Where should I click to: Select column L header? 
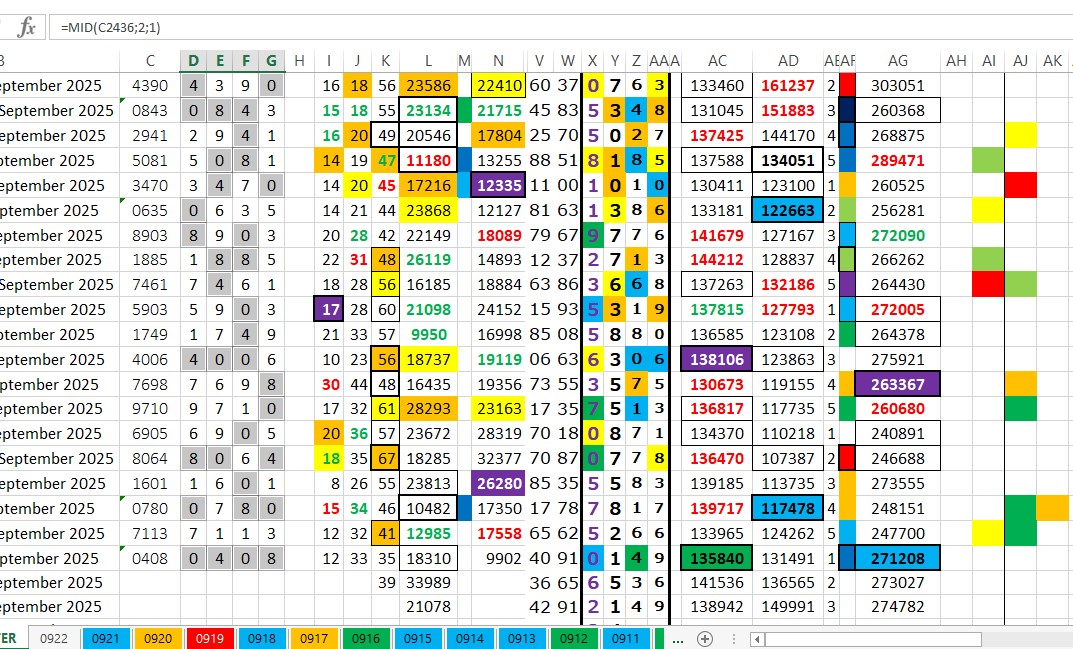pyautogui.click(x=428, y=61)
